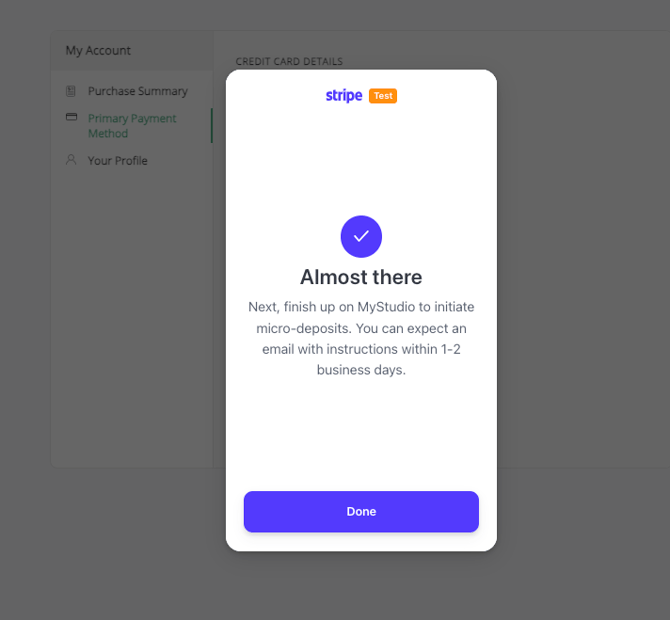
Task: Click the Purchase Summary receipt icon
Action: 71,91
